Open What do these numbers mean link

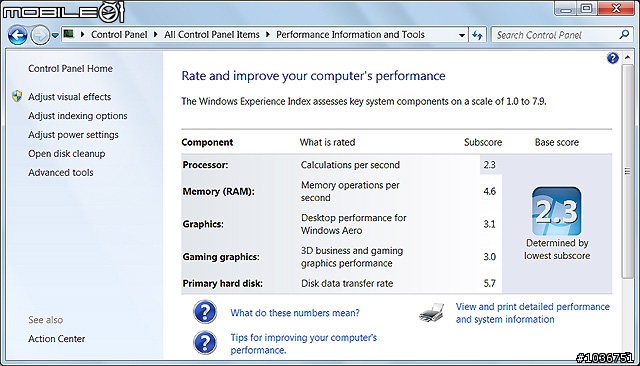[x=295, y=313]
